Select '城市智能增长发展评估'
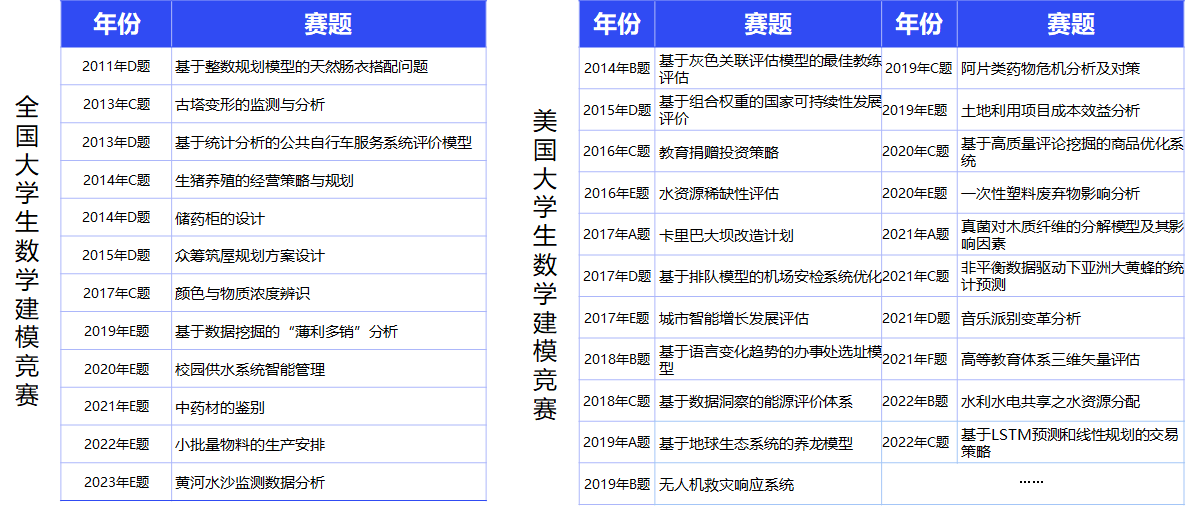Image resolution: width=1186 pixels, height=506 pixels. (x=733, y=318)
